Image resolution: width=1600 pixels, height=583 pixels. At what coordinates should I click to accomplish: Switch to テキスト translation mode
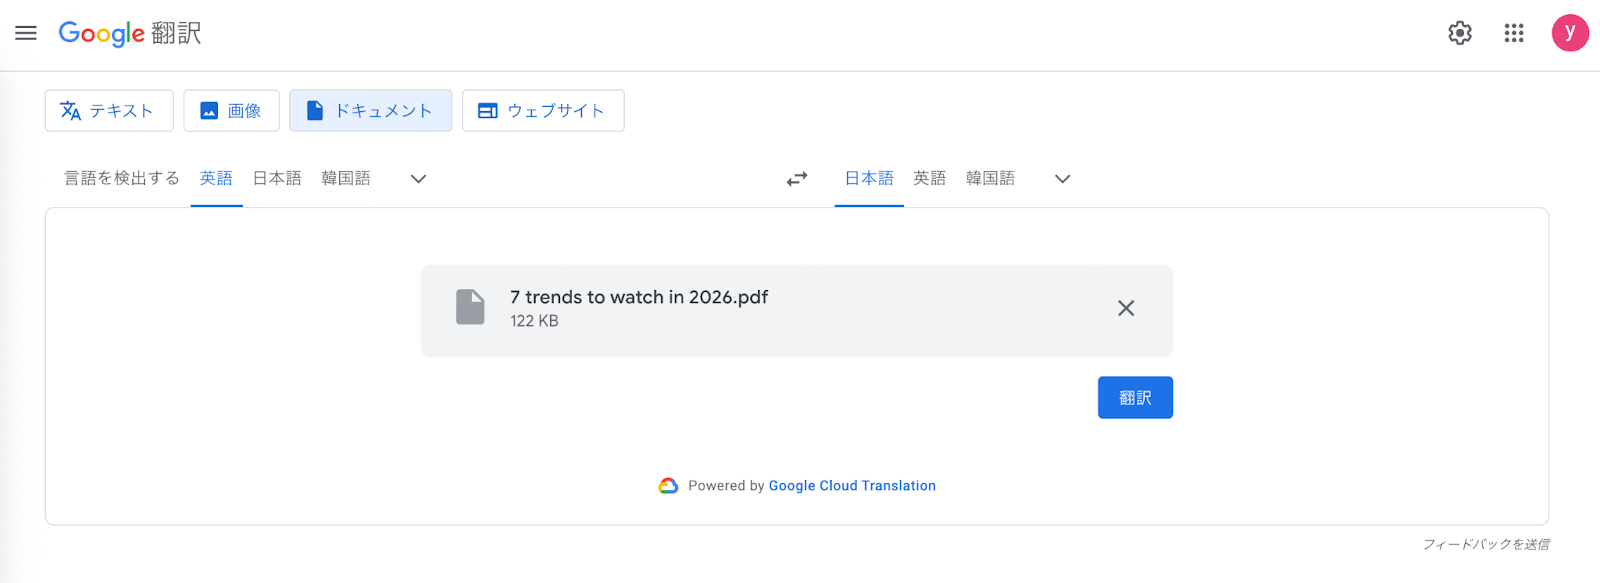(109, 111)
